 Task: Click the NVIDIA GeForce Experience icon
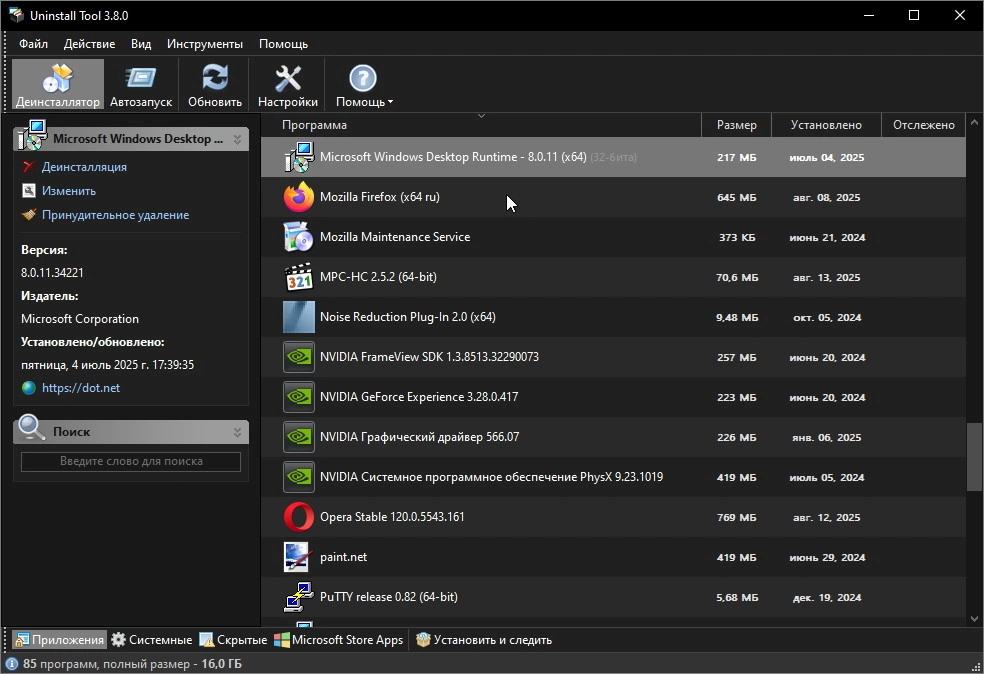299,397
